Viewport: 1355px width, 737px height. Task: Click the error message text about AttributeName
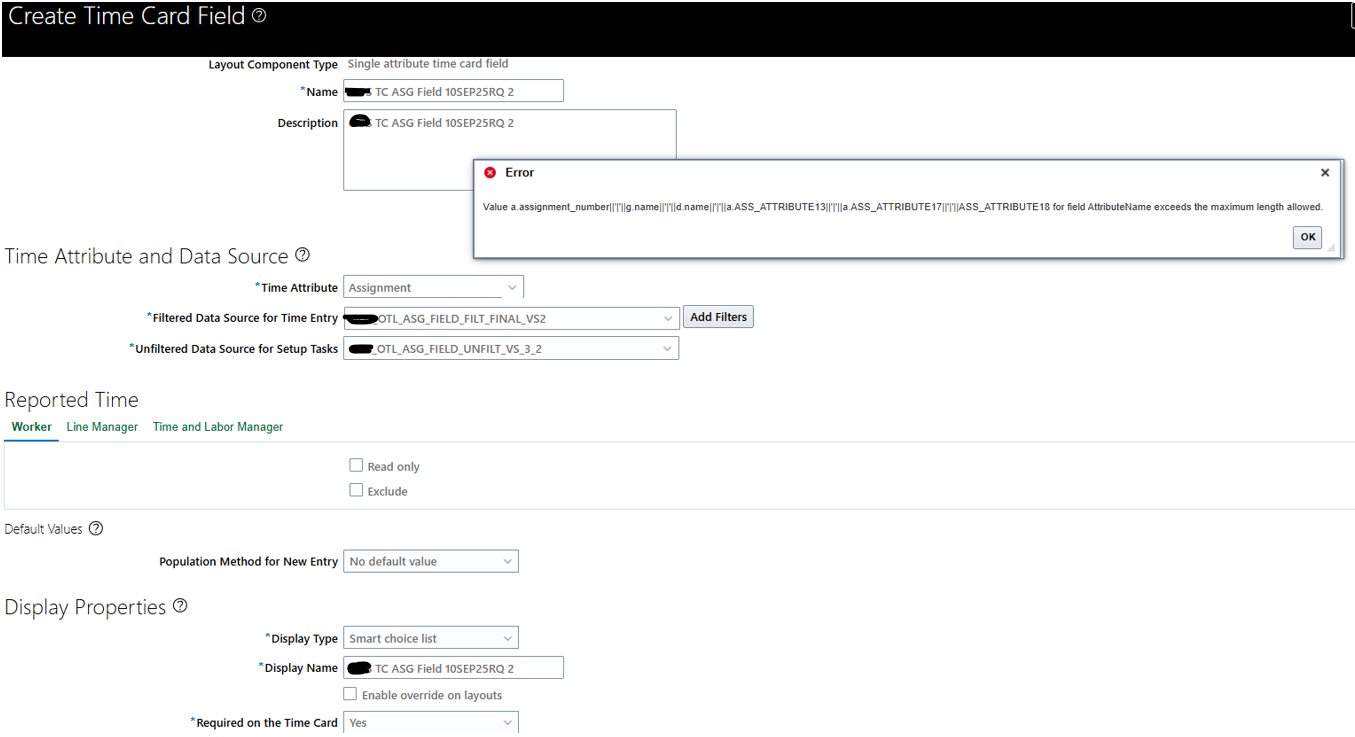click(903, 207)
